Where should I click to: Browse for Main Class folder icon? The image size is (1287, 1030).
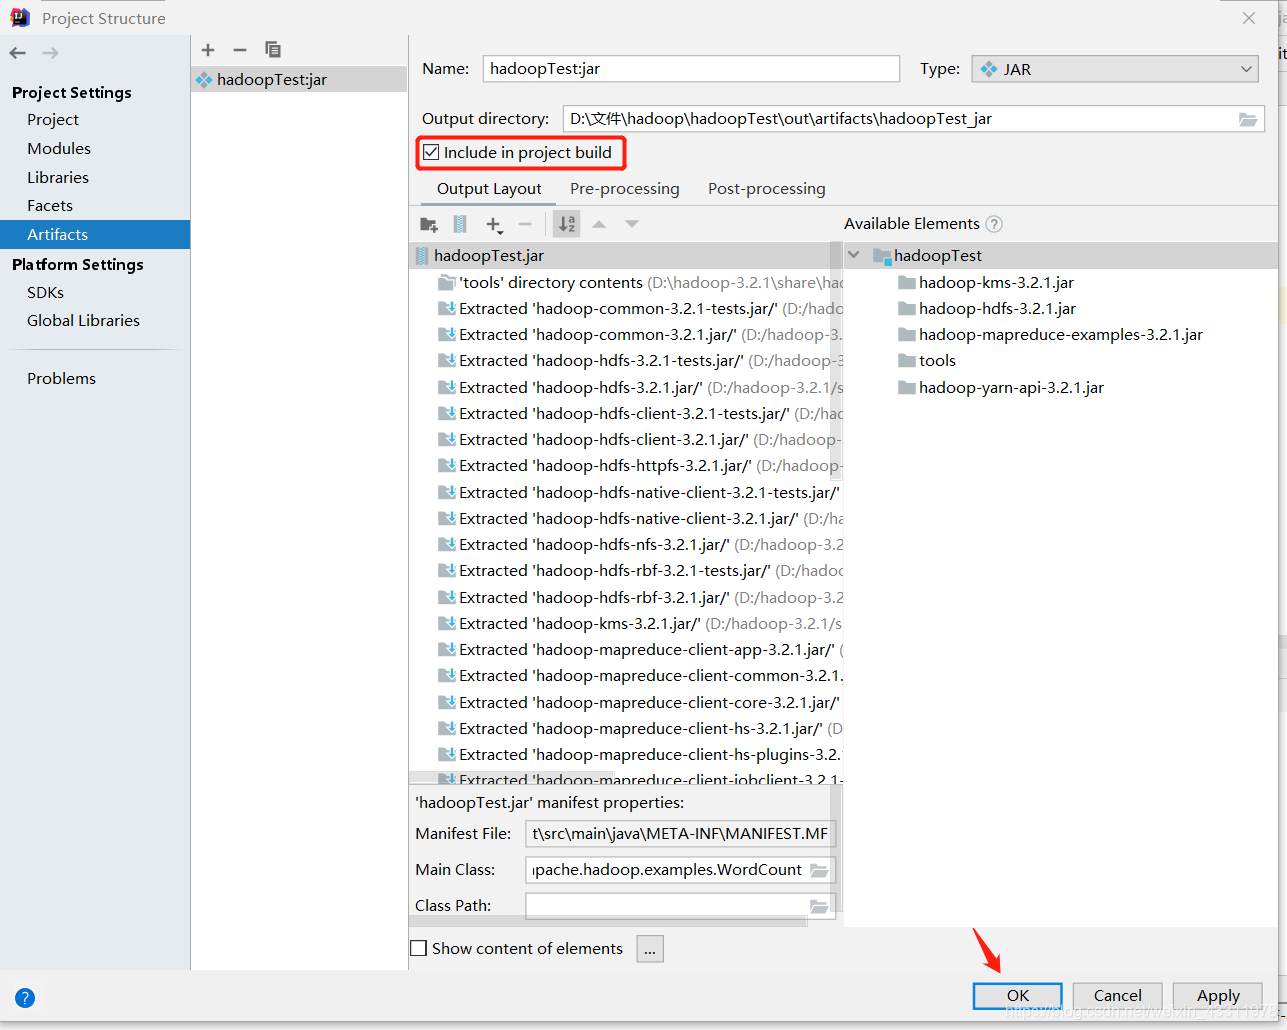pyautogui.click(x=819, y=870)
